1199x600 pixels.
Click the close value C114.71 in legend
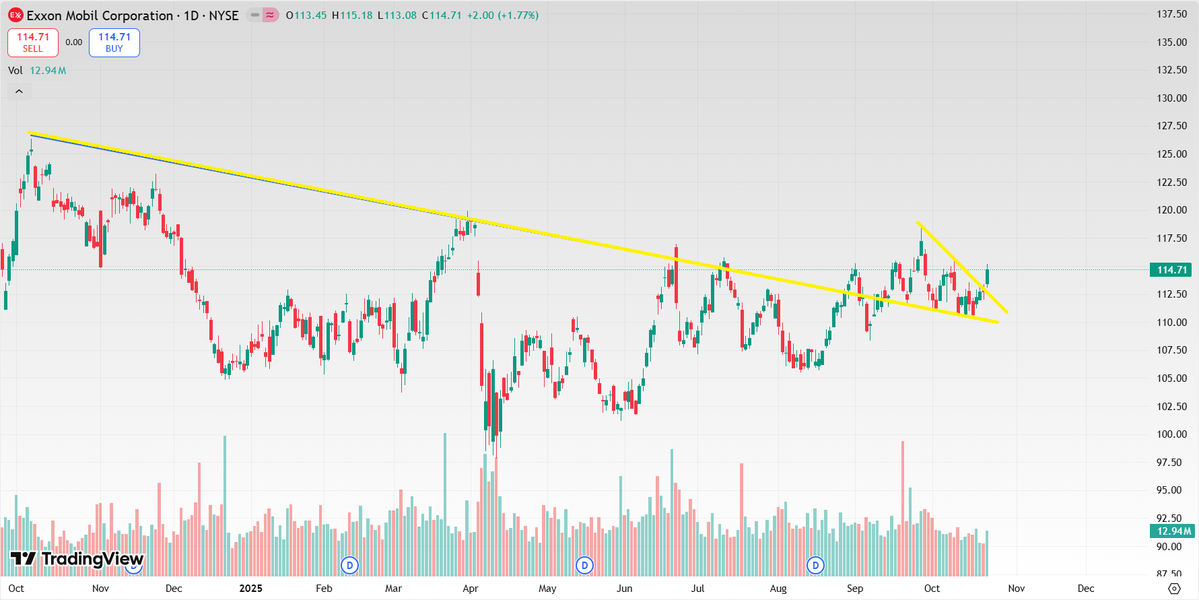coord(440,15)
